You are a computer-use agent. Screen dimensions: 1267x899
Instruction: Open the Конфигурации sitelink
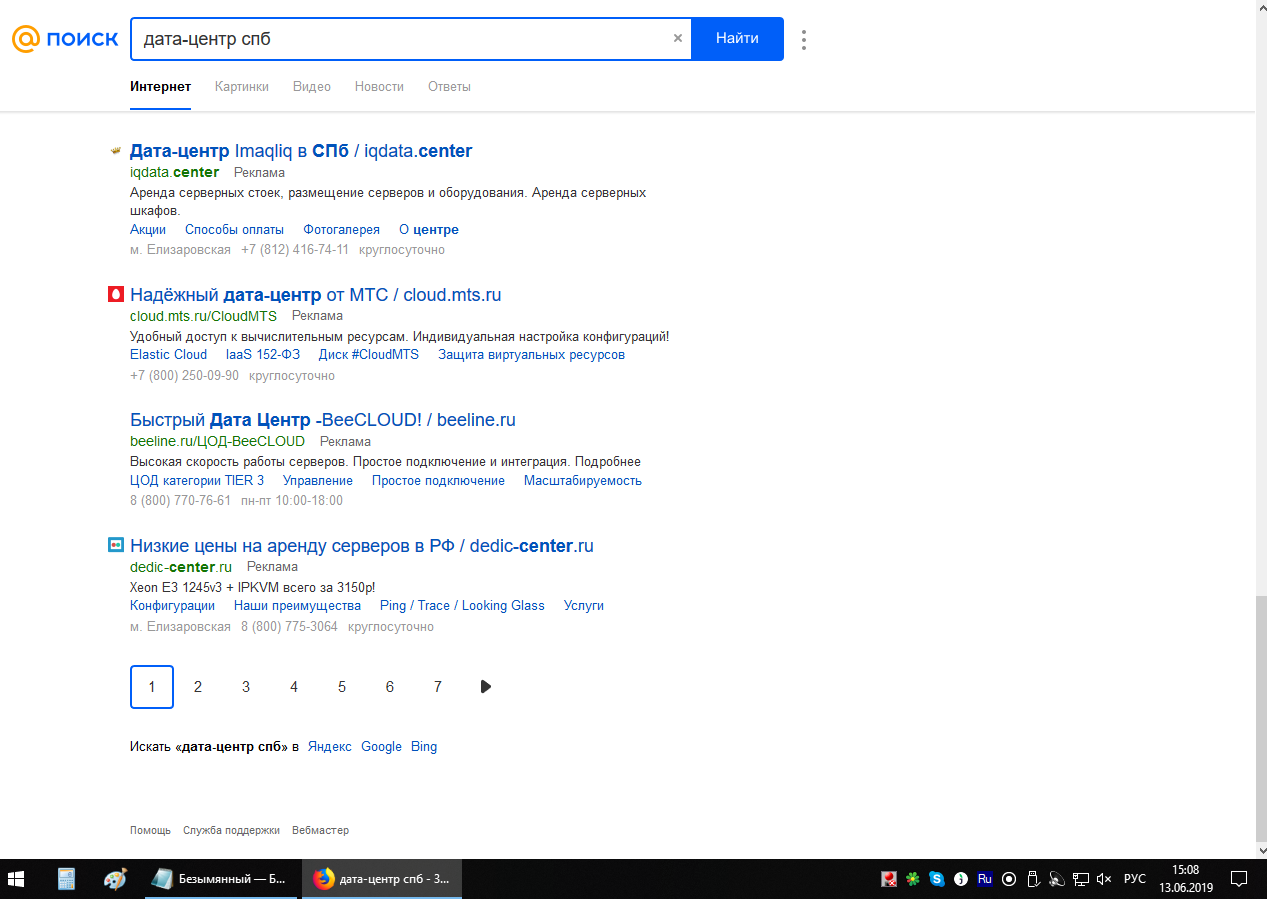point(172,606)
